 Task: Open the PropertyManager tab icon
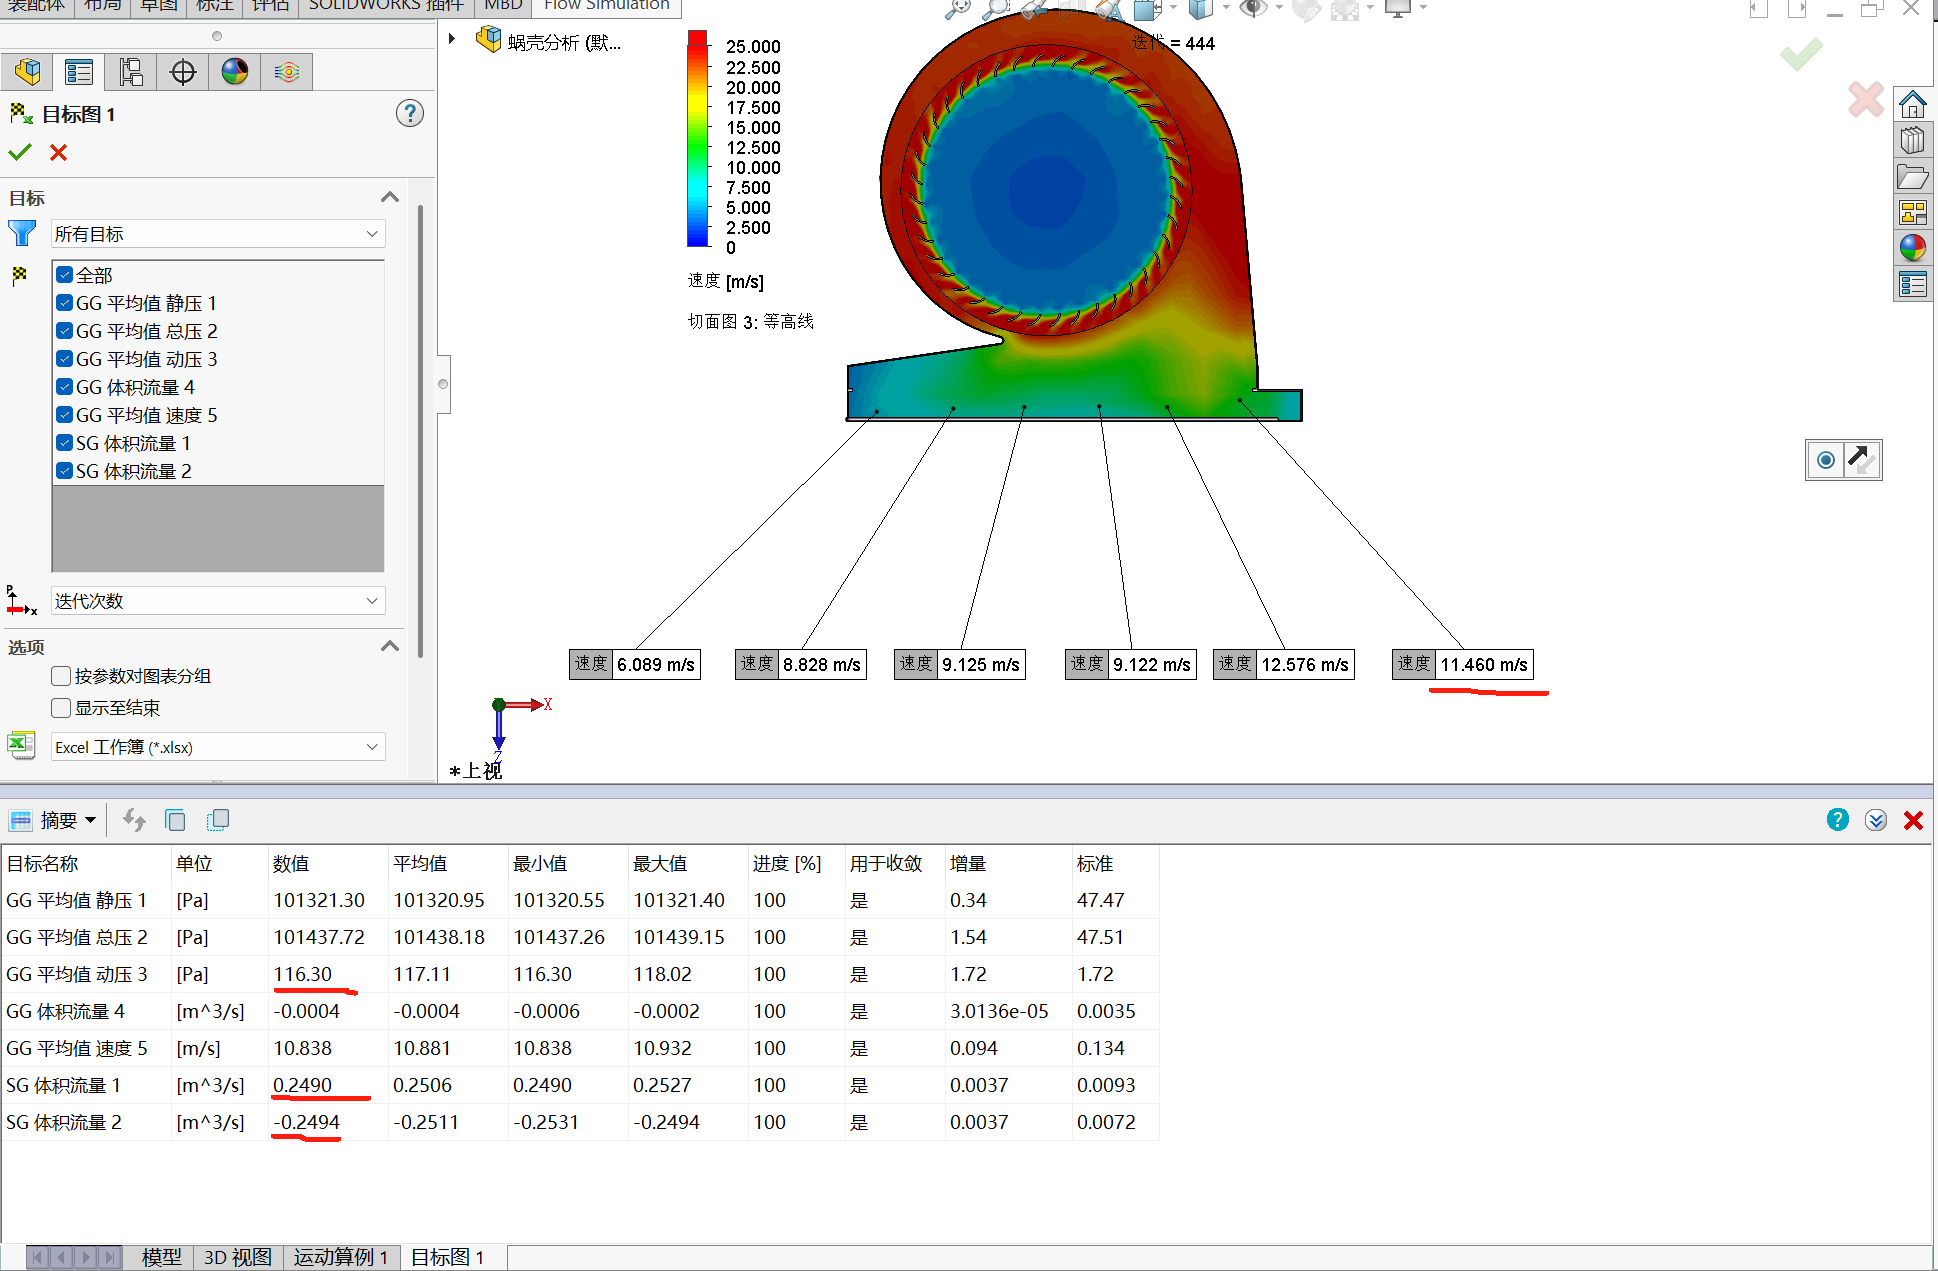tap(79, 72)
